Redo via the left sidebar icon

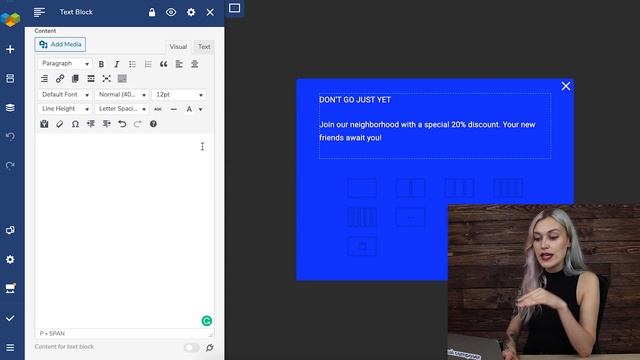click(10, 165)
